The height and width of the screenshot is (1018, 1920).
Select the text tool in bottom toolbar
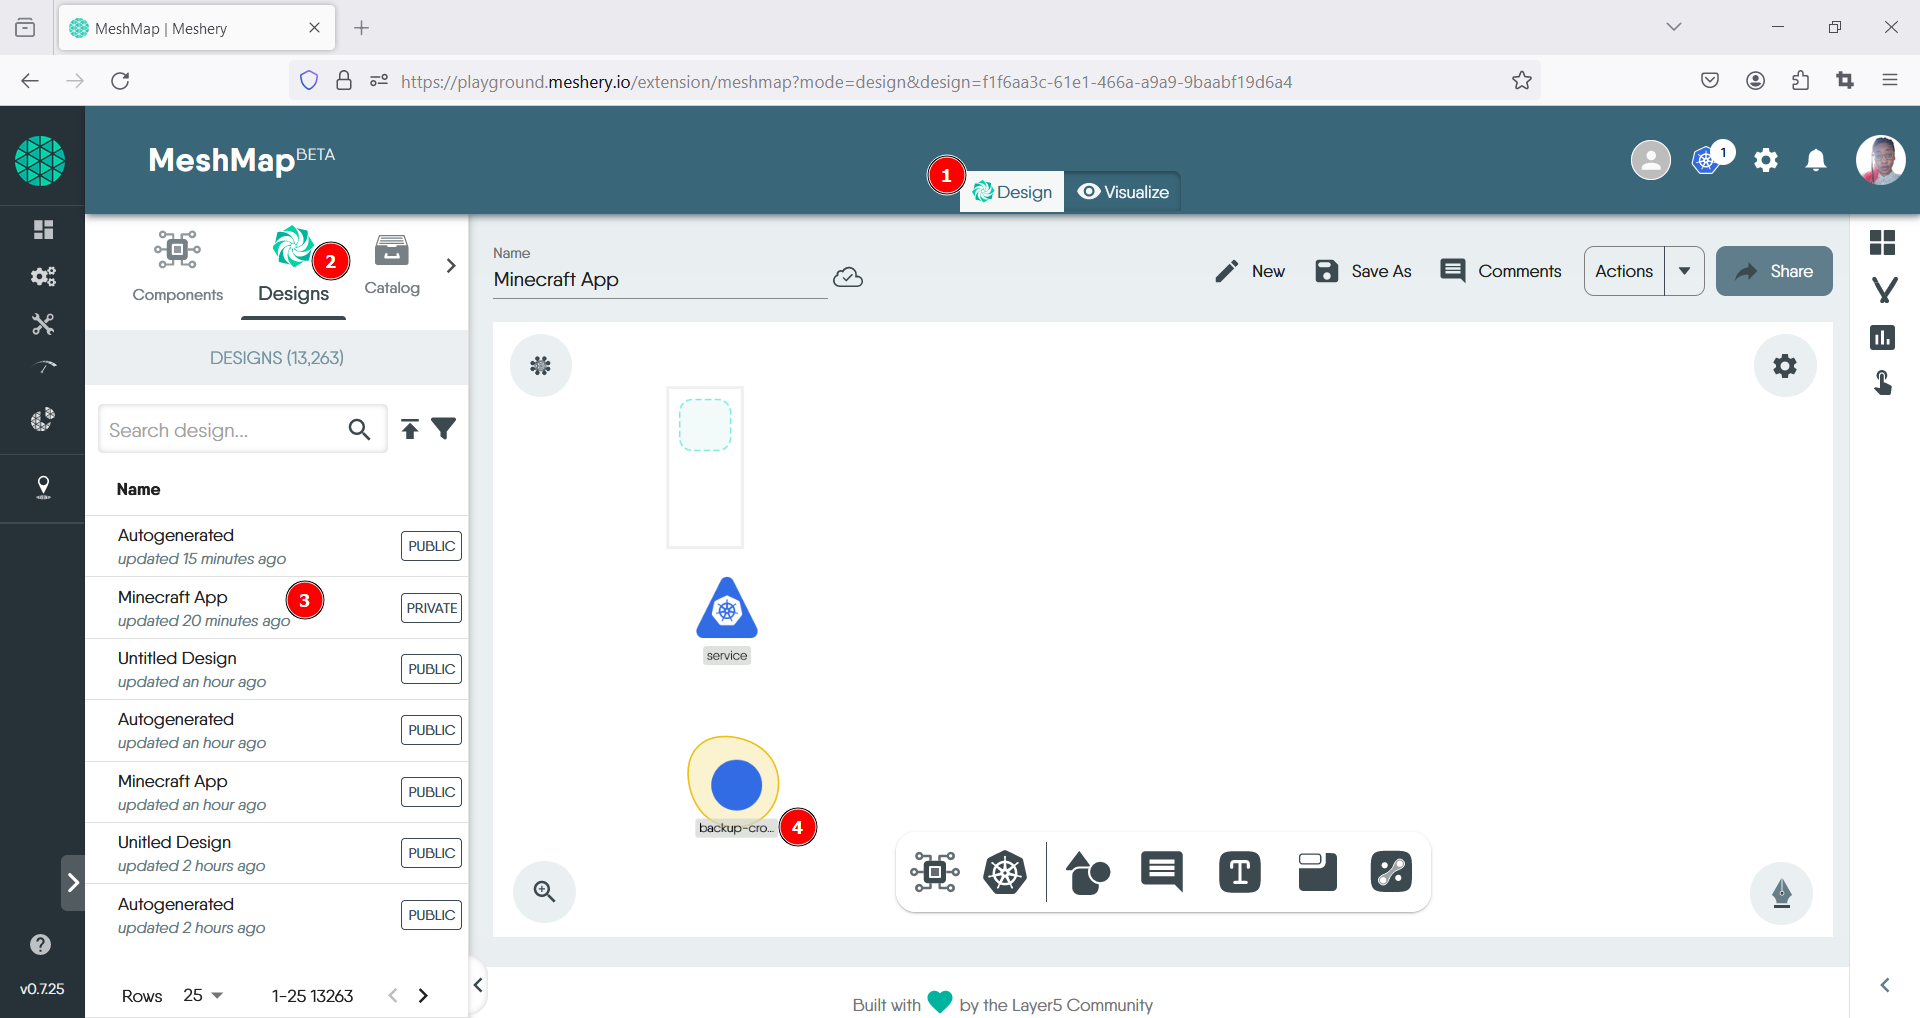1239,872
